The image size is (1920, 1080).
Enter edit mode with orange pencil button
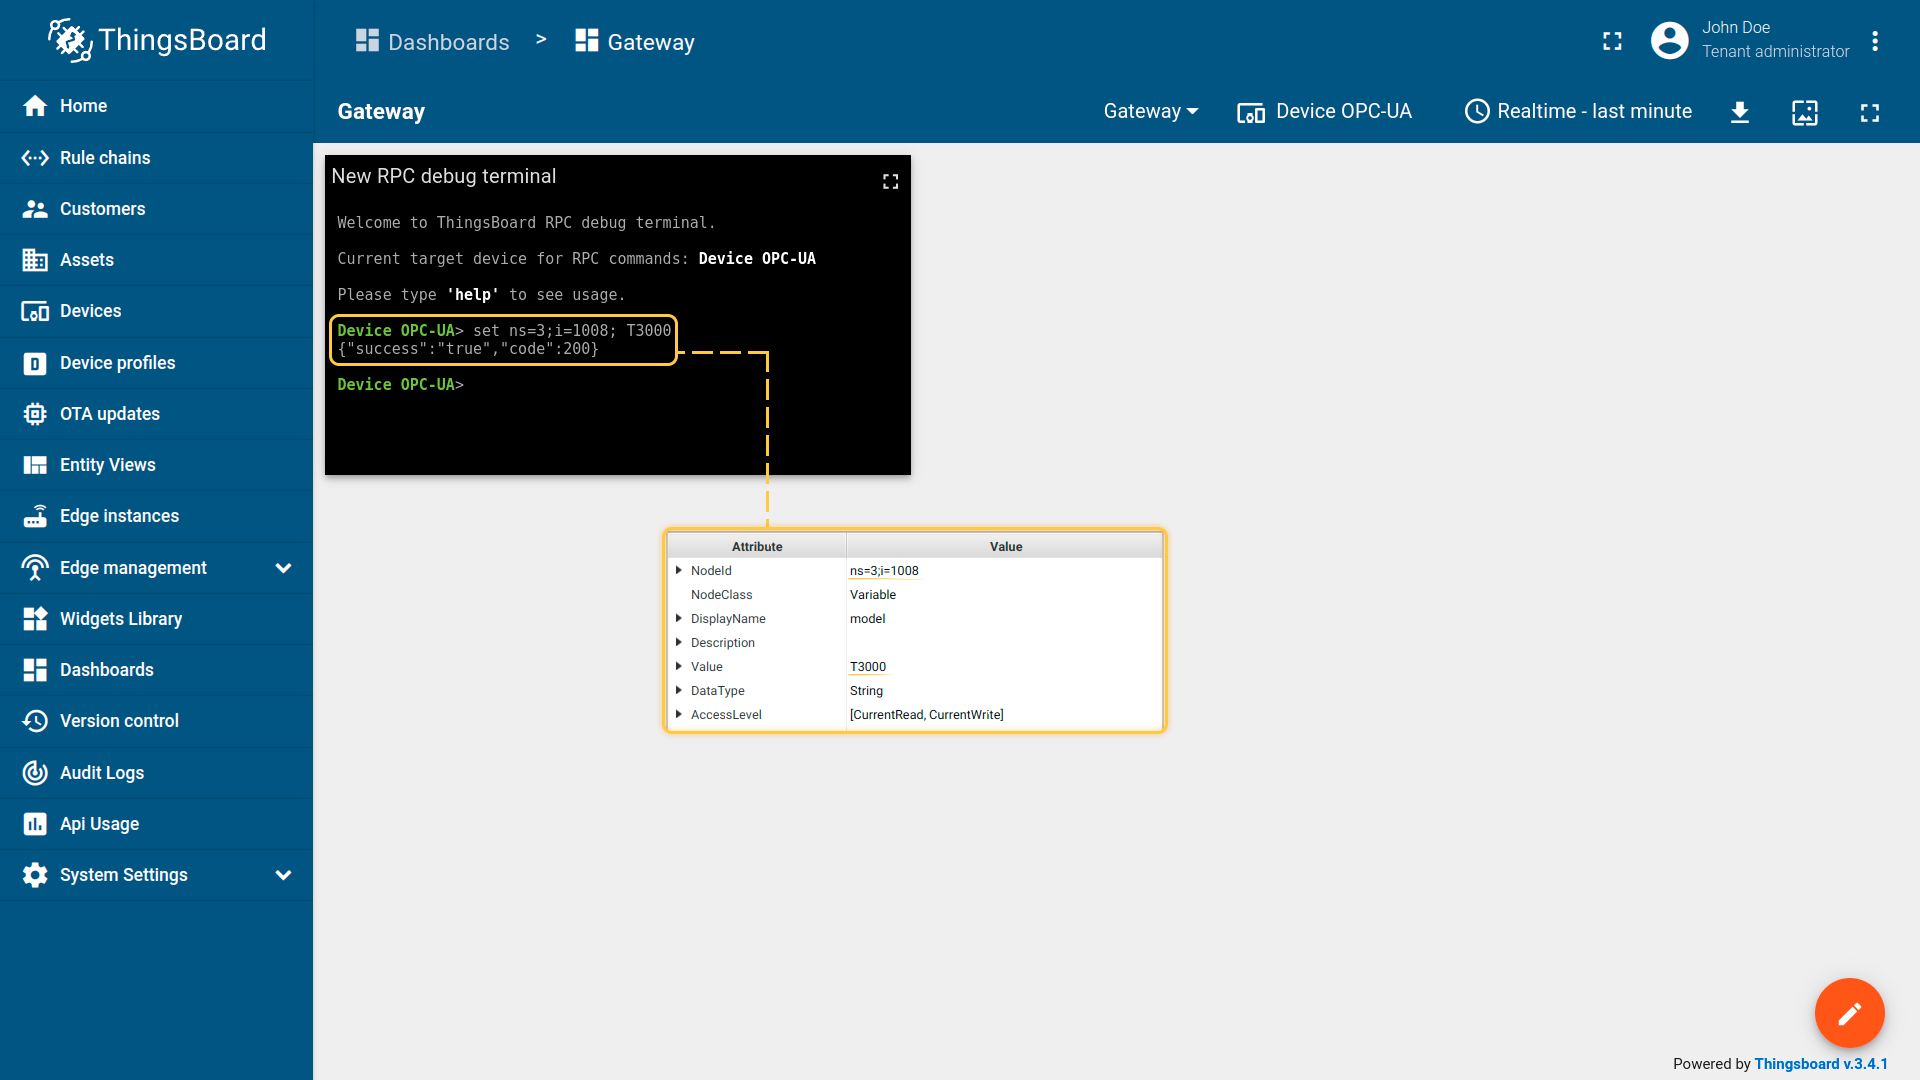(x=1849, y=1013)
